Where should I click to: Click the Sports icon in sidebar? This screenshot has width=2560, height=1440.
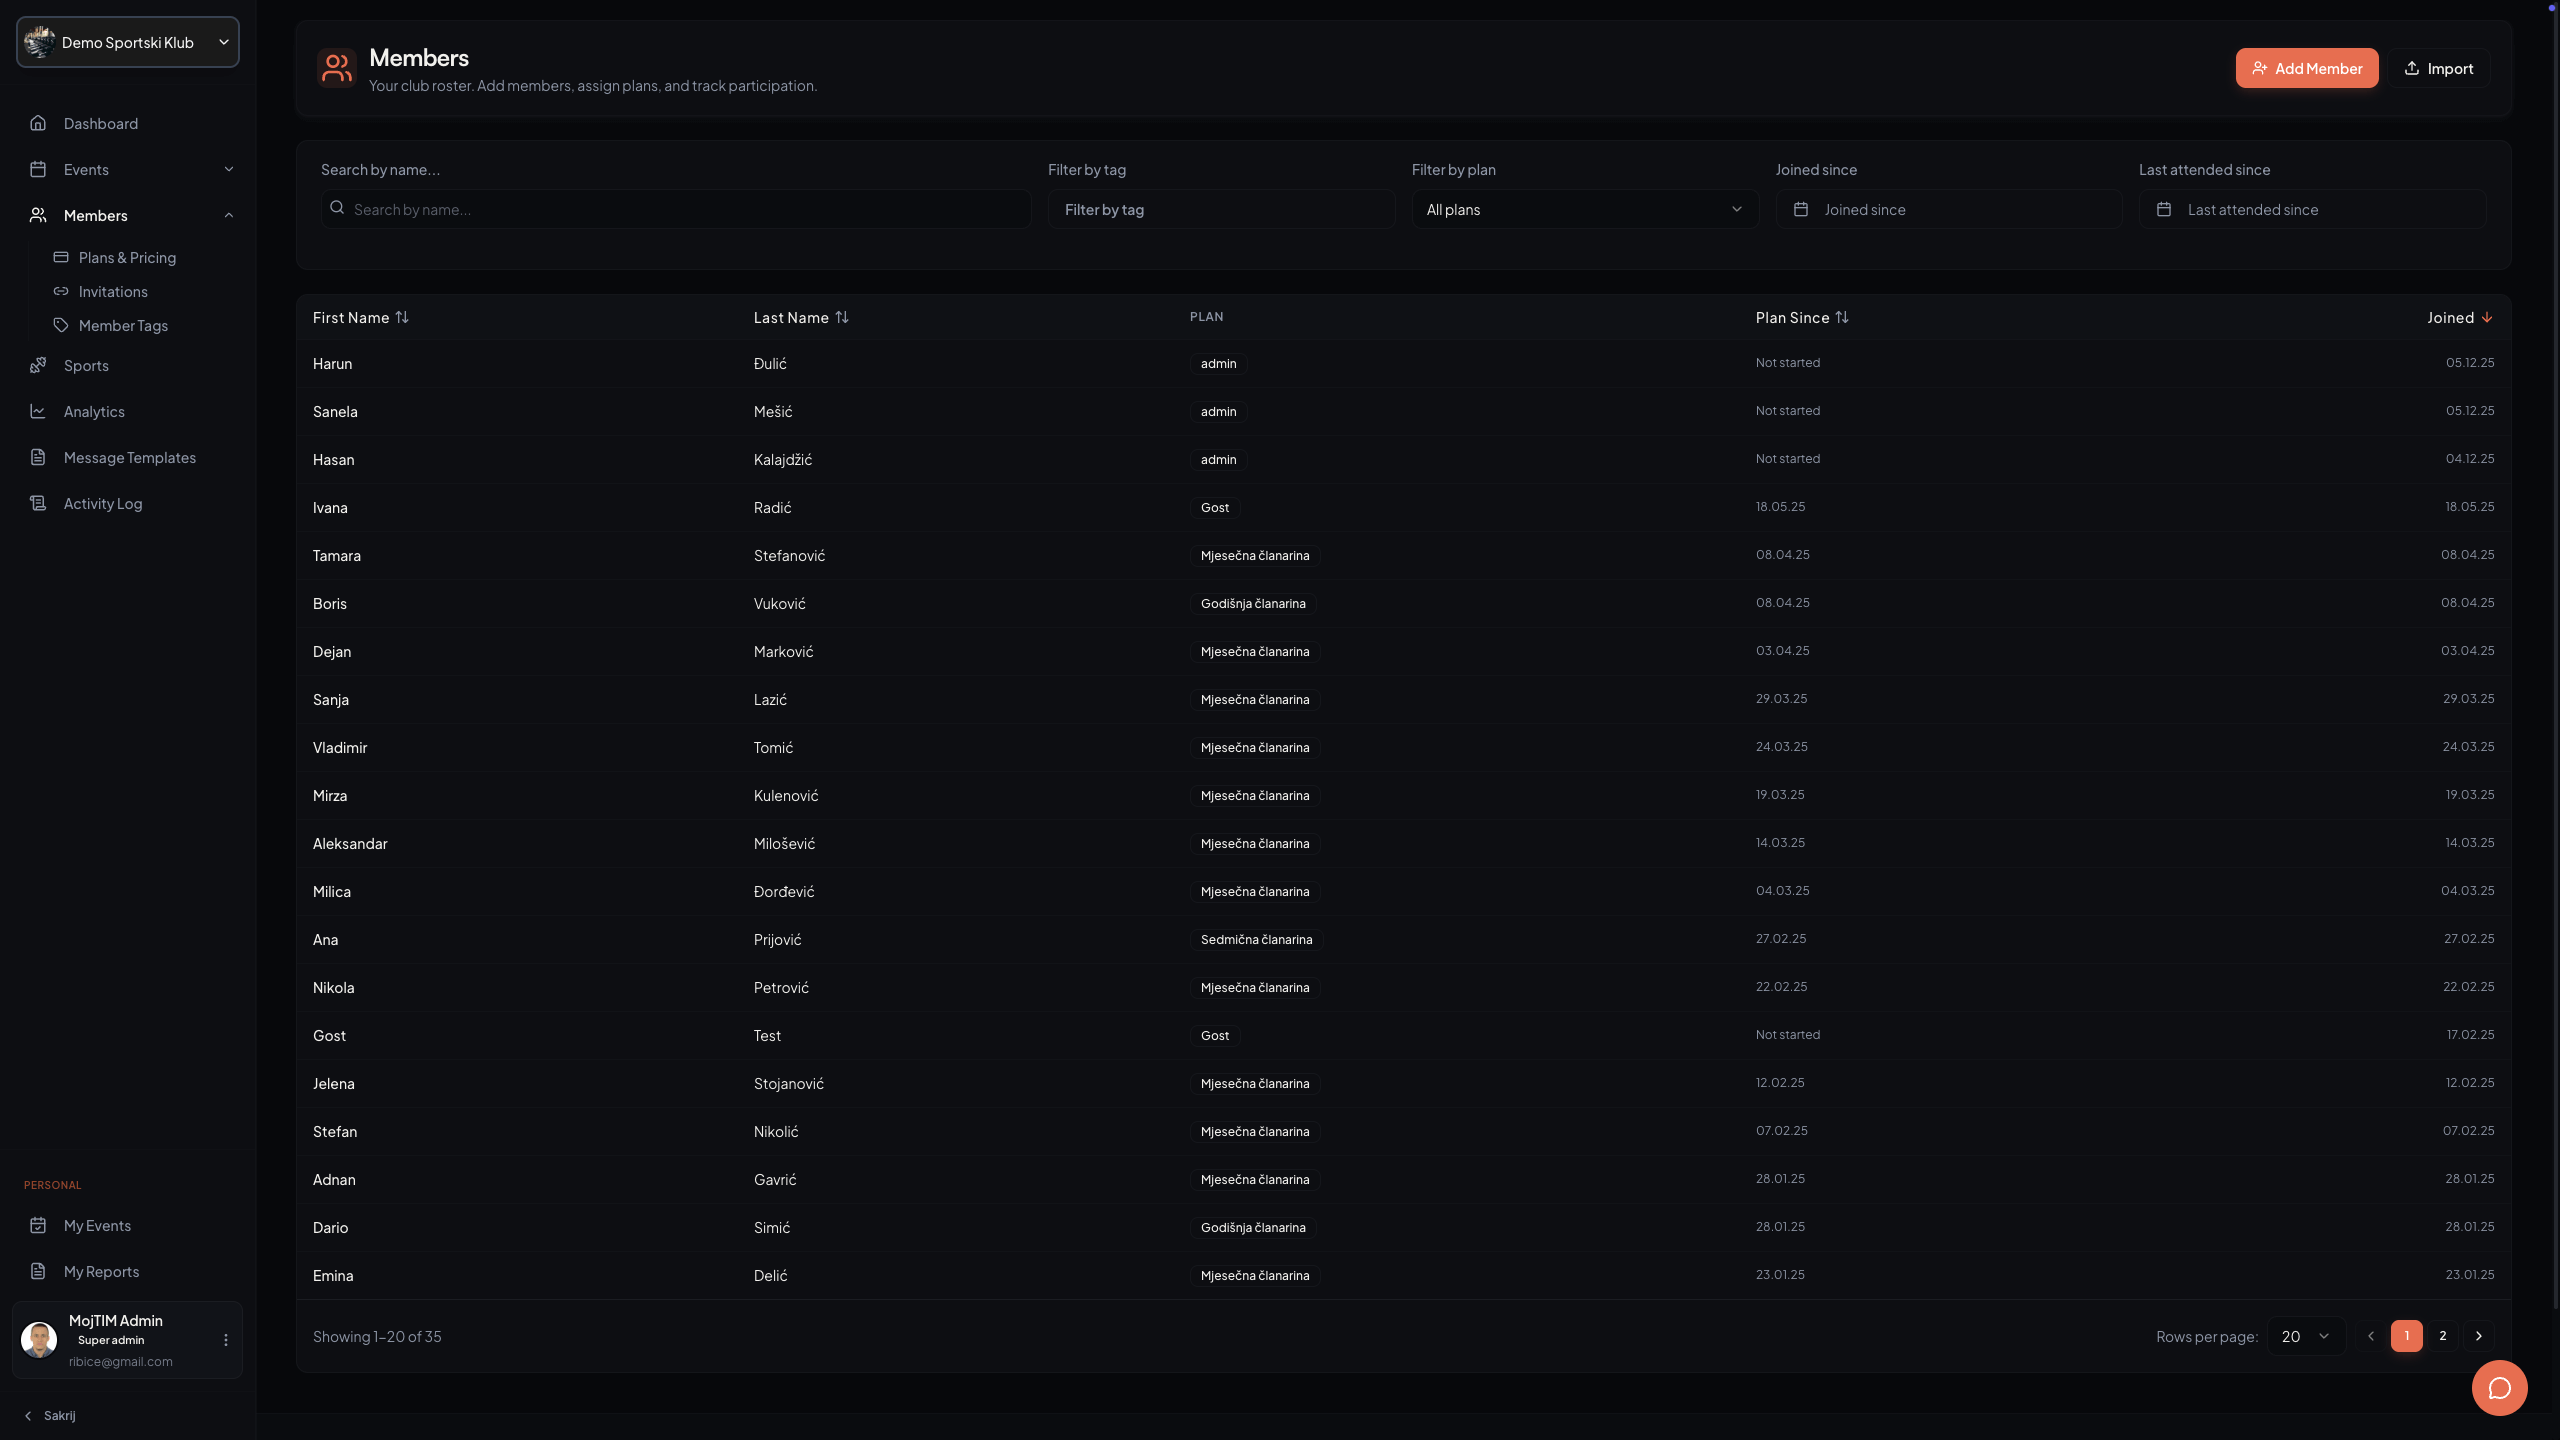coord(38,365)
